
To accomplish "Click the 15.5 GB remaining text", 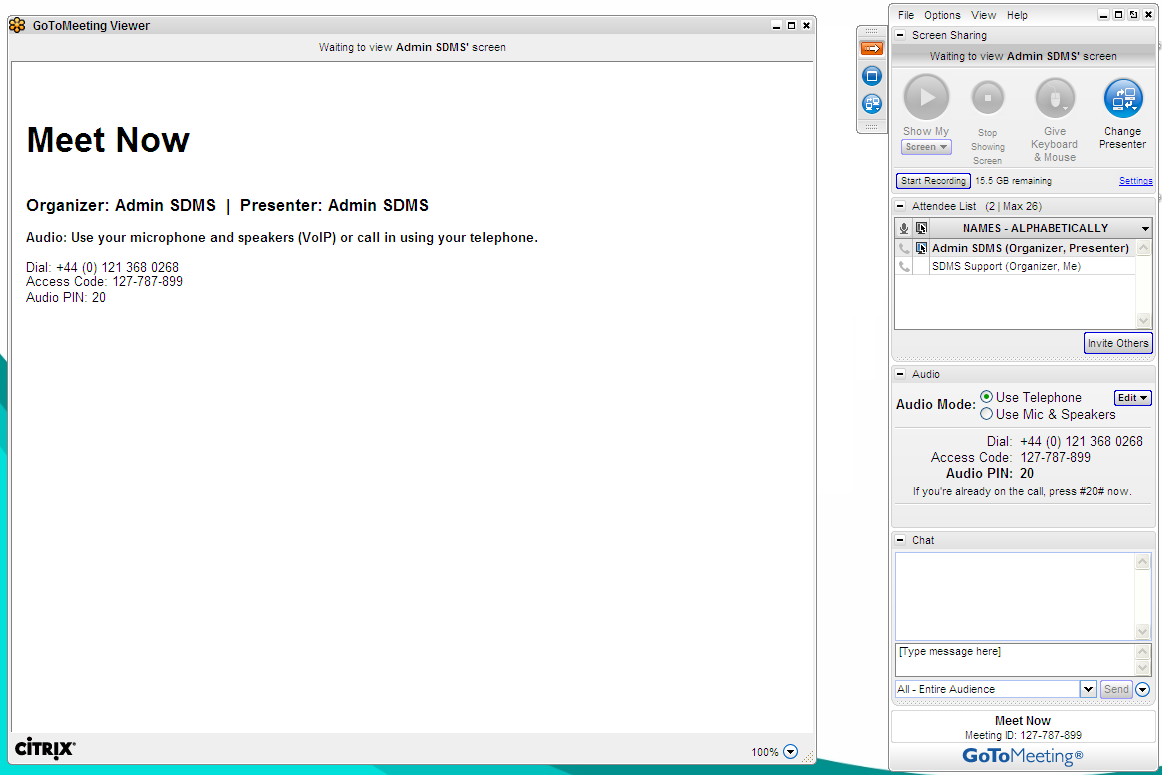I will coord(1013,181).
